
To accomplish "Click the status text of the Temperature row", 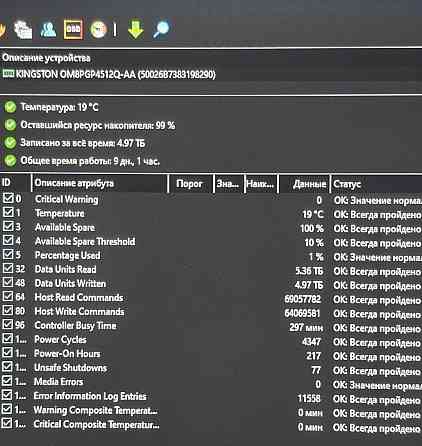I will tap(377, 215).
